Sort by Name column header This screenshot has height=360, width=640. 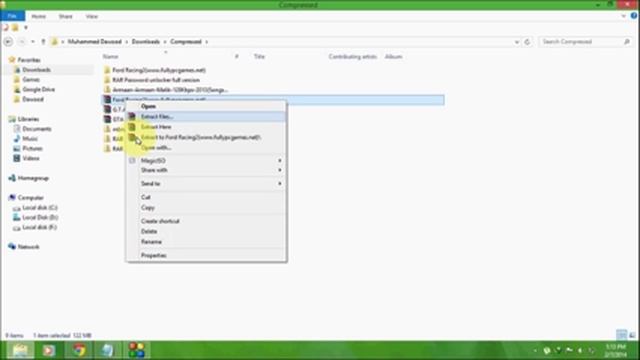(110, 57)
